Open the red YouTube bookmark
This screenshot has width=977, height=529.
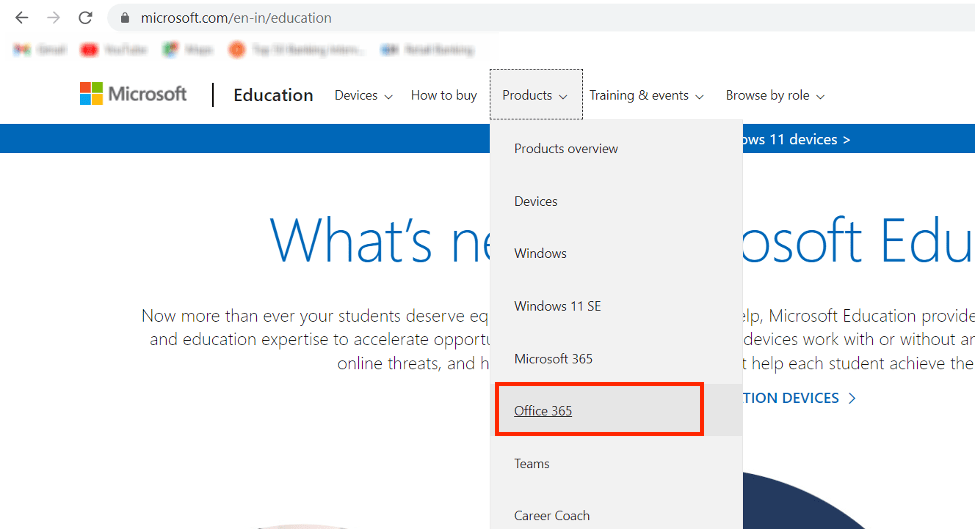(113, 50)
